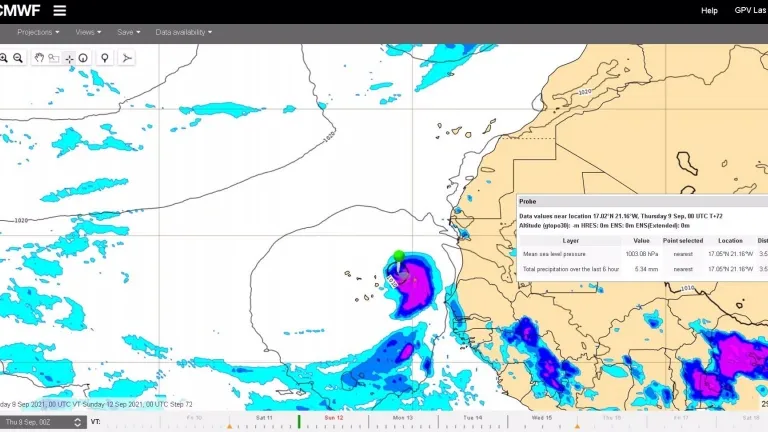Click the green probe marker on map
The width and height of the screenshot is (768, 432).
pyautogui.click(x=399, y=257)
